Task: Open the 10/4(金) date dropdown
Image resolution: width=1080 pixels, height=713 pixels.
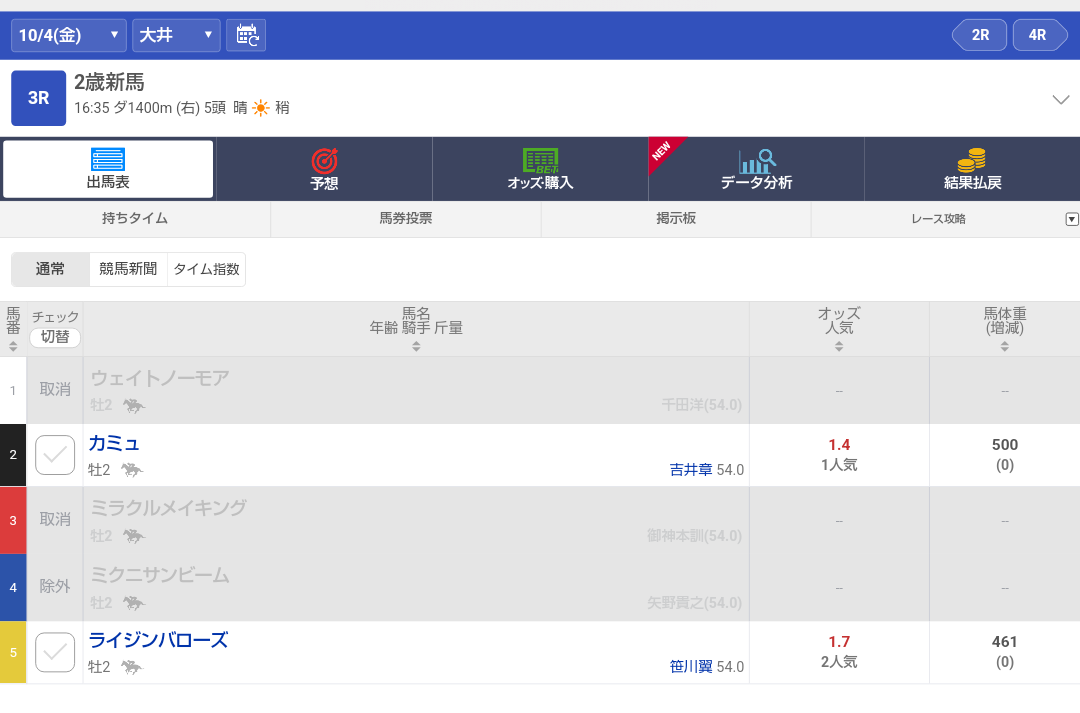Action: click(68, 35)
